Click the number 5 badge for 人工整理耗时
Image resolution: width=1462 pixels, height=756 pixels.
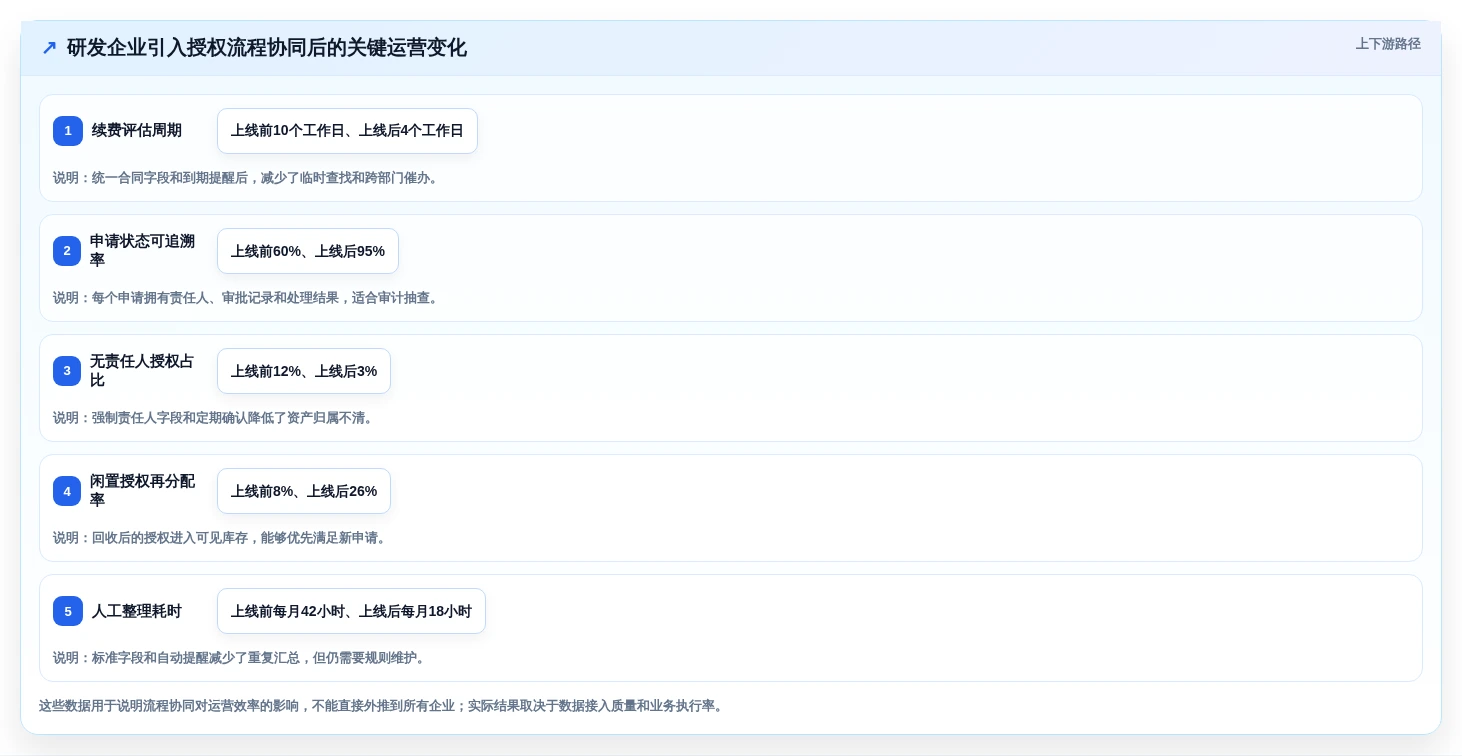tap(68, 611)
